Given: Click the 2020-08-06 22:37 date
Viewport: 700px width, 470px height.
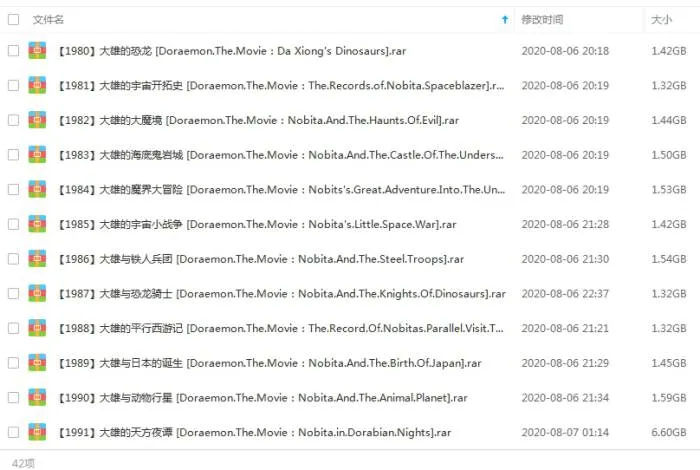Looking at the screenshot, I should coord(565,294).
